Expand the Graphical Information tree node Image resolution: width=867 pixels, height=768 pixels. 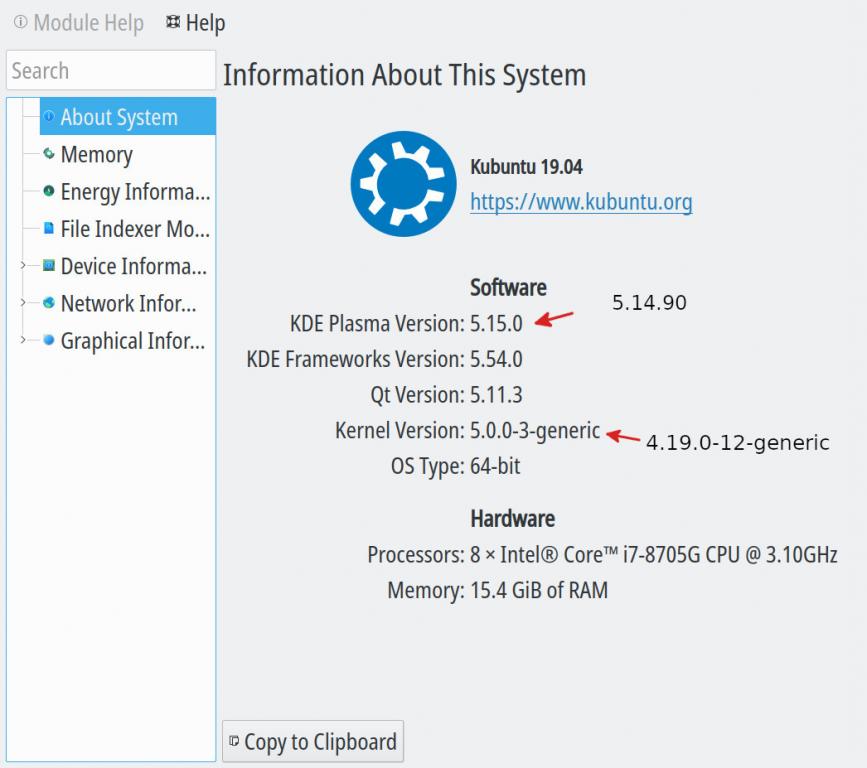tap(22, 341)
